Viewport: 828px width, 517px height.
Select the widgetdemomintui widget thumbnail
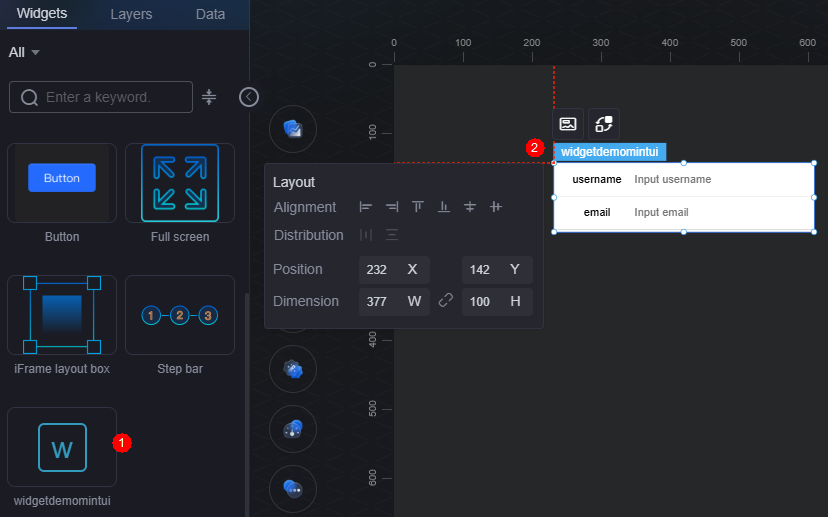62,447
